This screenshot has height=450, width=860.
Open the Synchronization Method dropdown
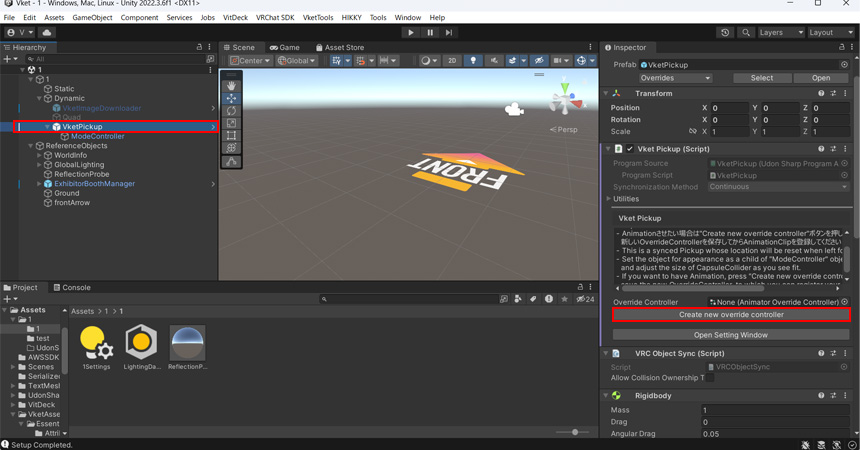778,187
